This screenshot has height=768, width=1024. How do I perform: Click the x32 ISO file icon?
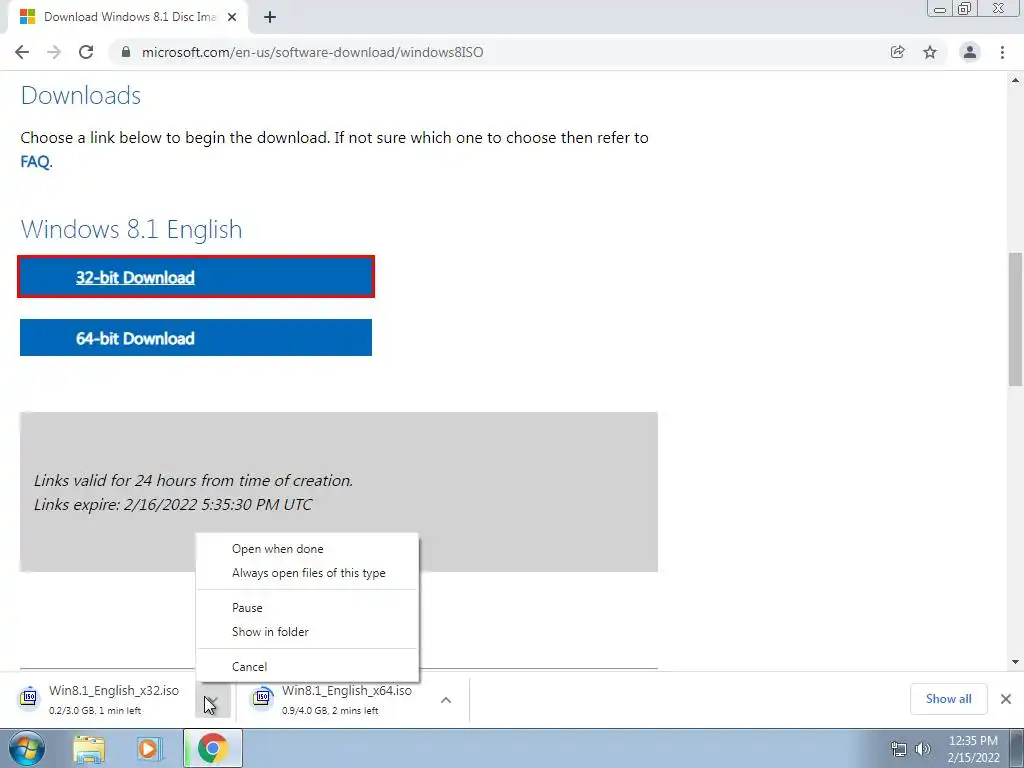tap(28, 697)
